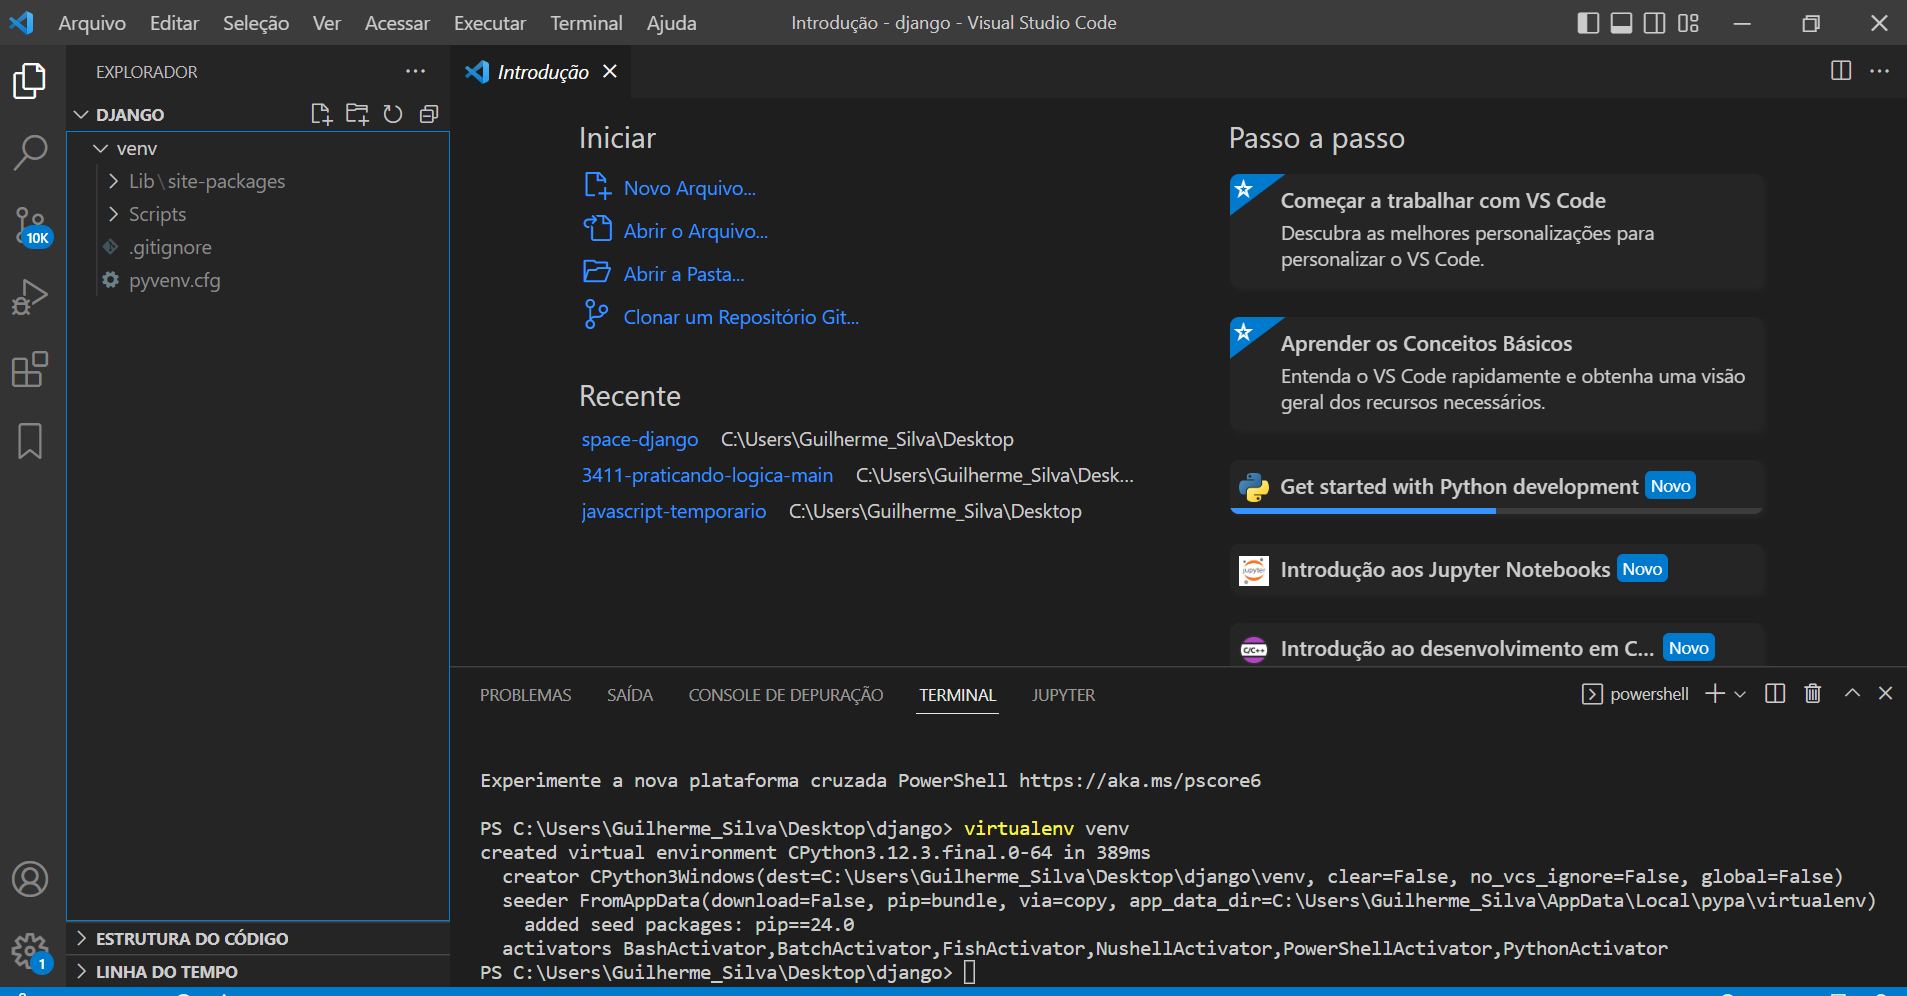The height and width of the screenshot is (996, 1907).
Task: Open the Bookmarks view icon
Action: pos(30,441)
